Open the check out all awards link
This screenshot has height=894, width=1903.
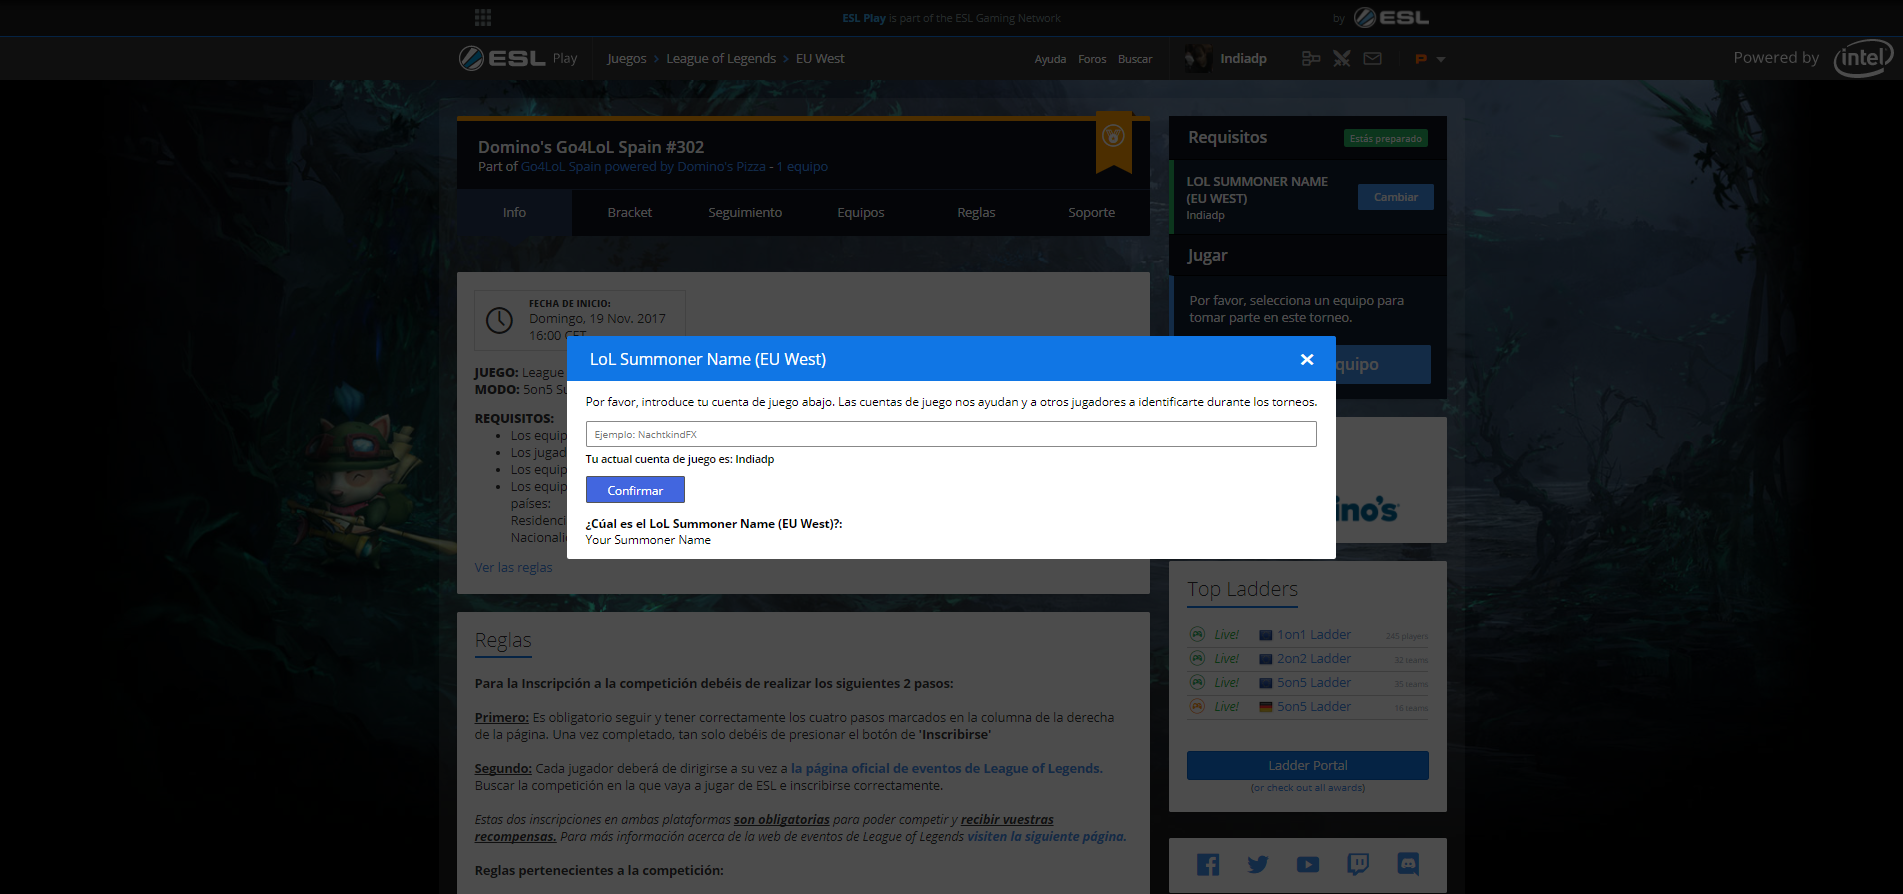pos(1307,788)
